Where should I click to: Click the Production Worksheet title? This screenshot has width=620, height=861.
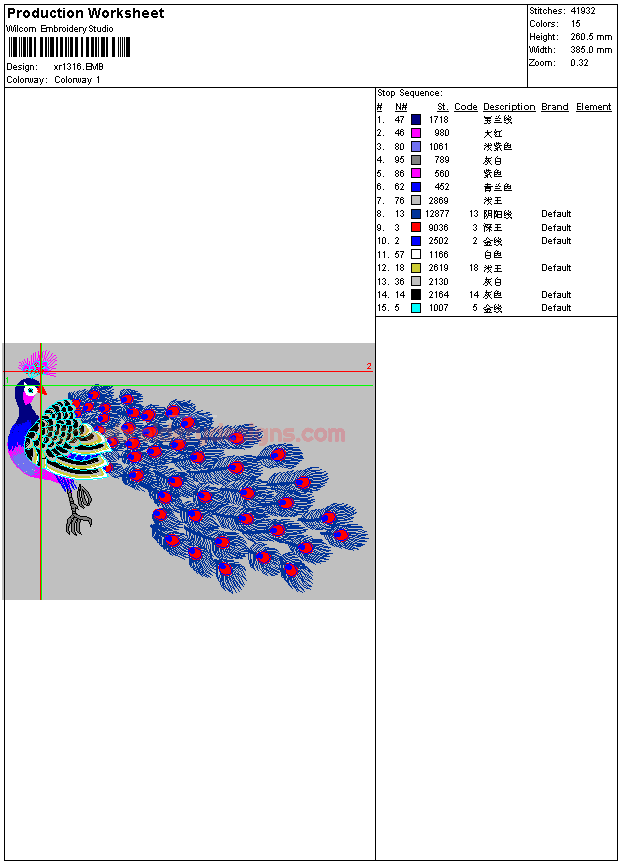pyautogui.click(x=85, y=13)
